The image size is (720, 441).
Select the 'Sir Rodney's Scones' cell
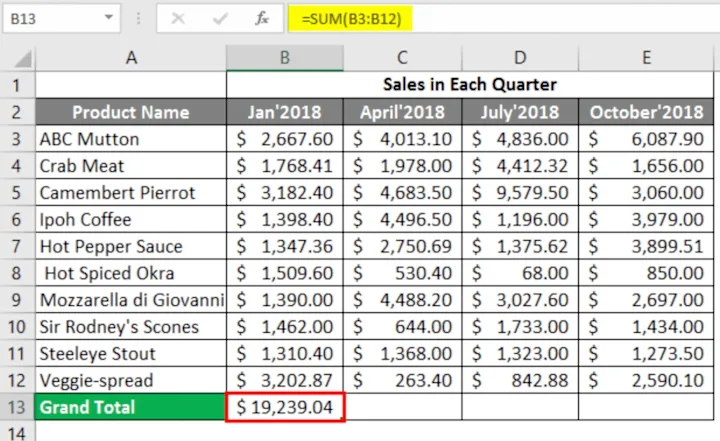[131, 327]
